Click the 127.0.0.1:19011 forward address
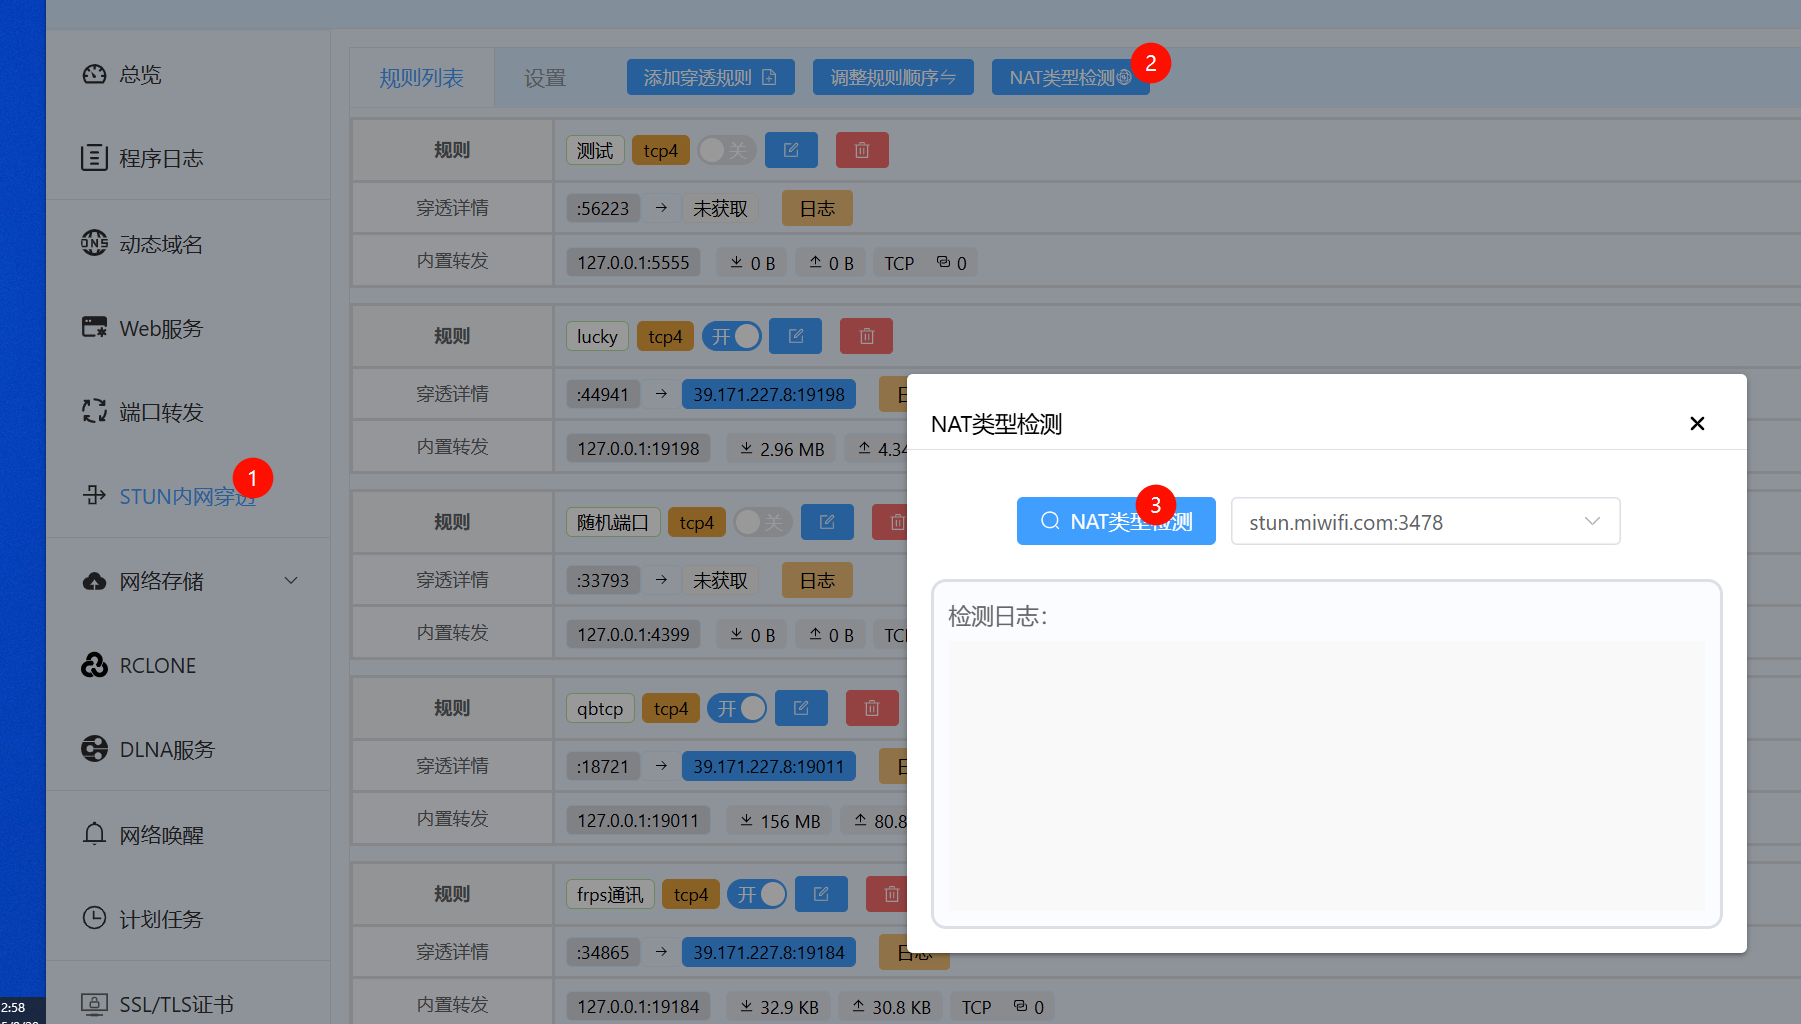This screenshot has width=1801, height=1024. pos(638,820)
